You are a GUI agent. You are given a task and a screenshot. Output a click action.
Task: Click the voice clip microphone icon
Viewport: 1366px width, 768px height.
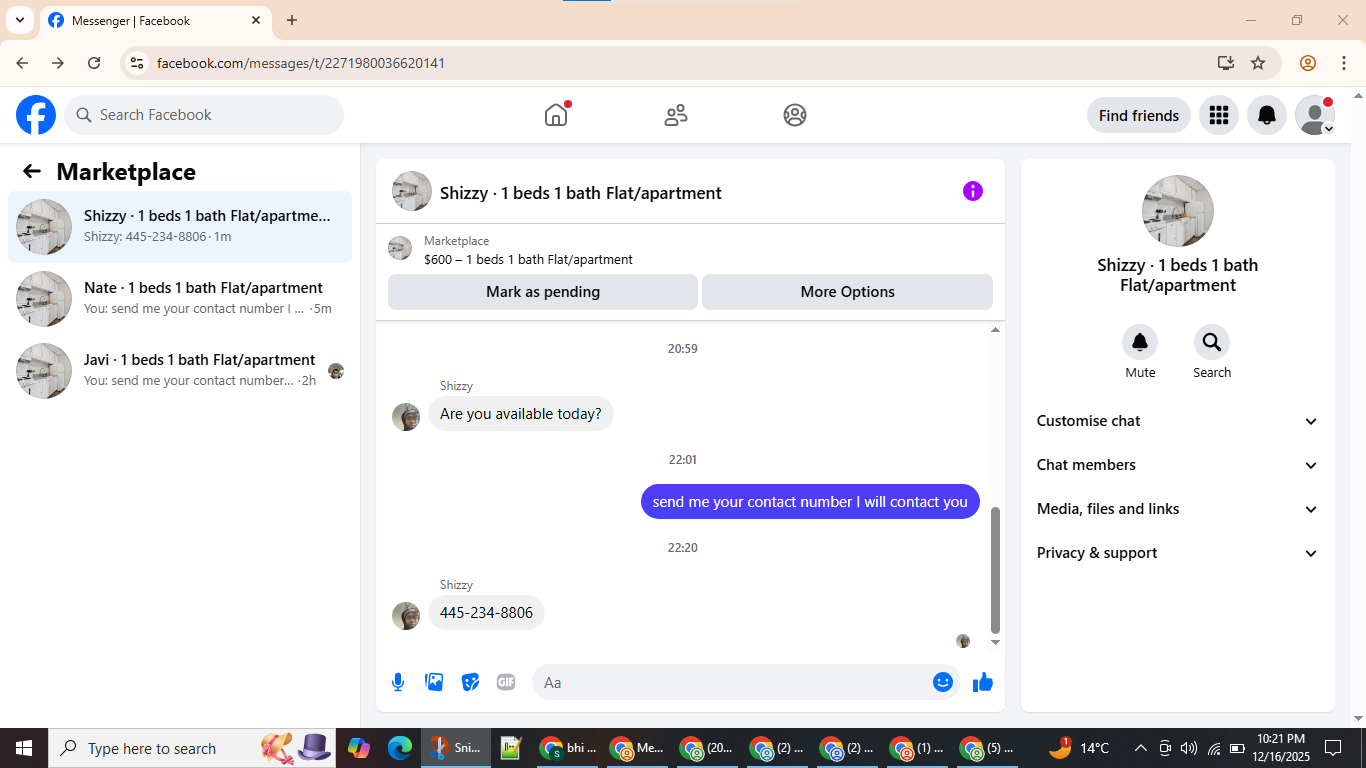click(x=398, y=682)
